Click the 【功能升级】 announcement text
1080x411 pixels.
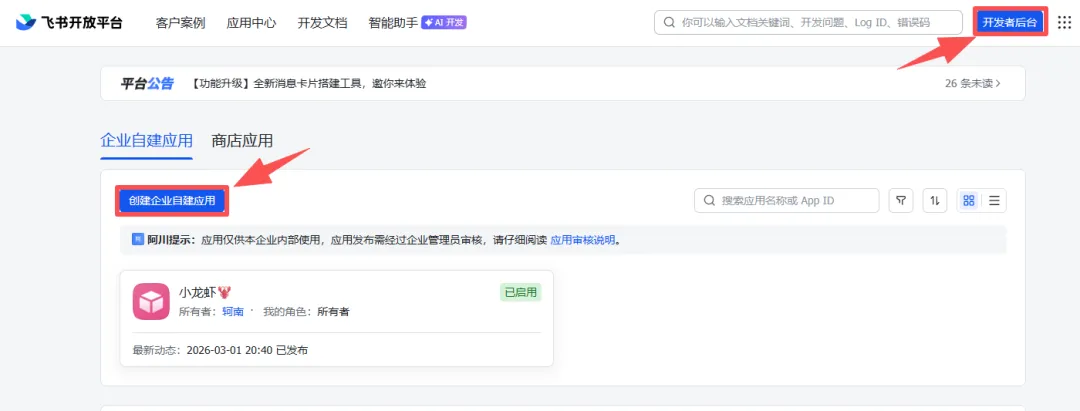309,83
